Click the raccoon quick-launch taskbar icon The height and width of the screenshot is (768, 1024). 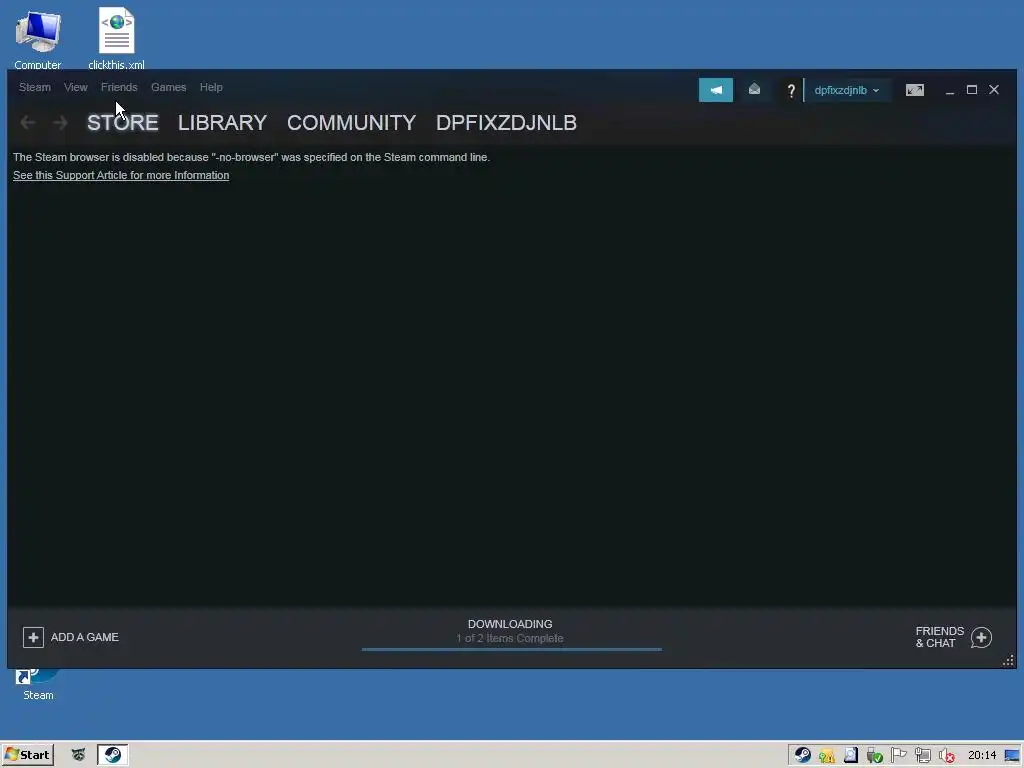(x=78, y=755)
